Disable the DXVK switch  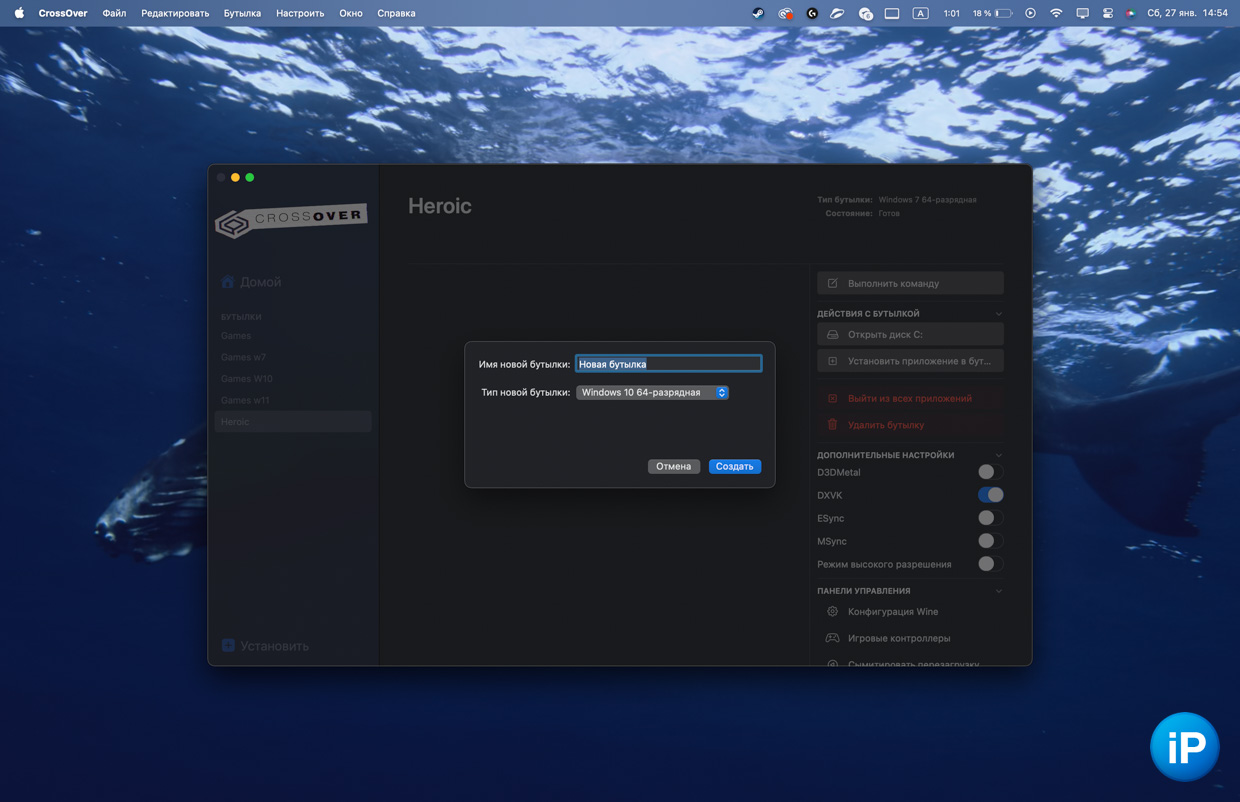click(x=990, y=495)
